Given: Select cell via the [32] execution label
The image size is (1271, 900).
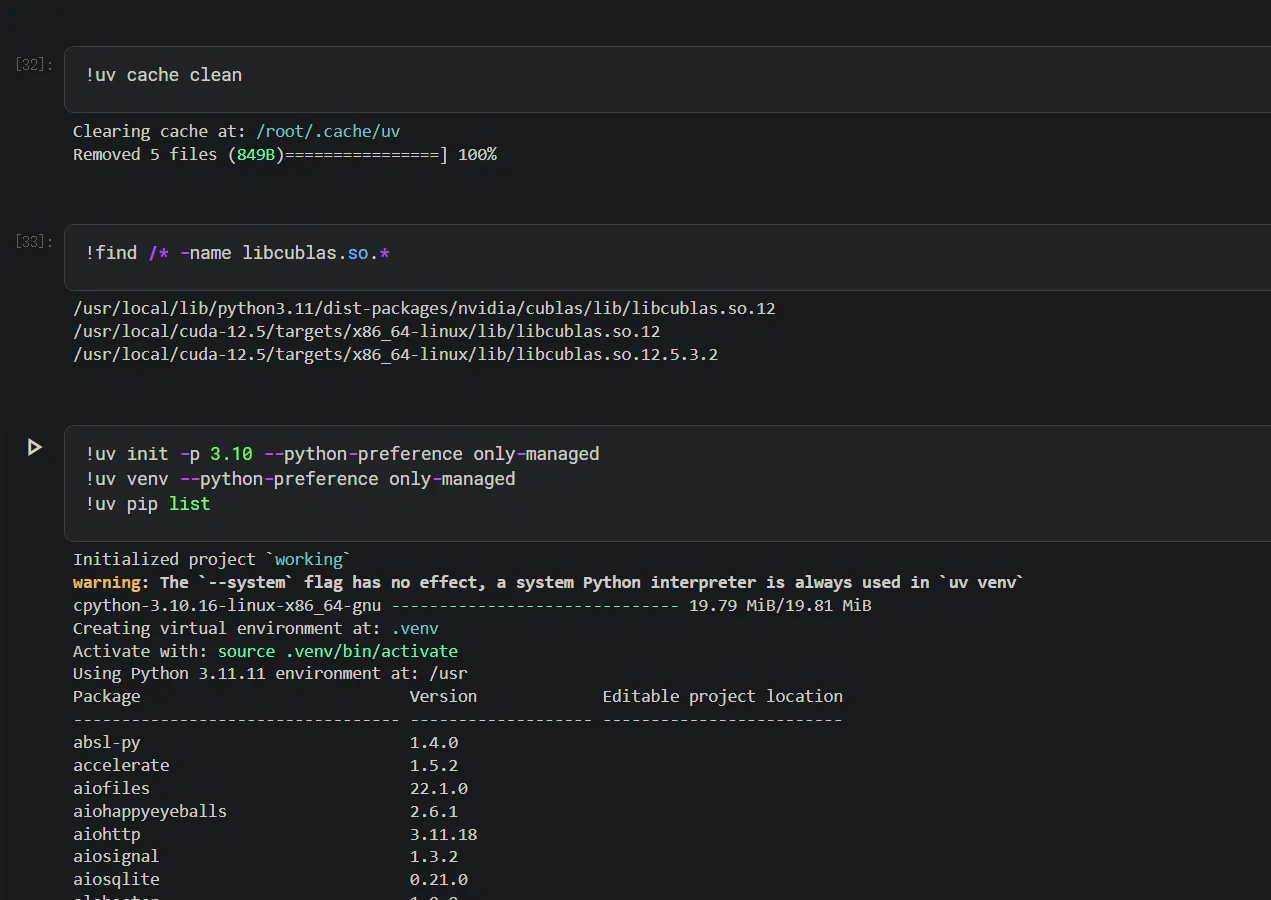Looking at the screenshot, I should coord(34,65).
